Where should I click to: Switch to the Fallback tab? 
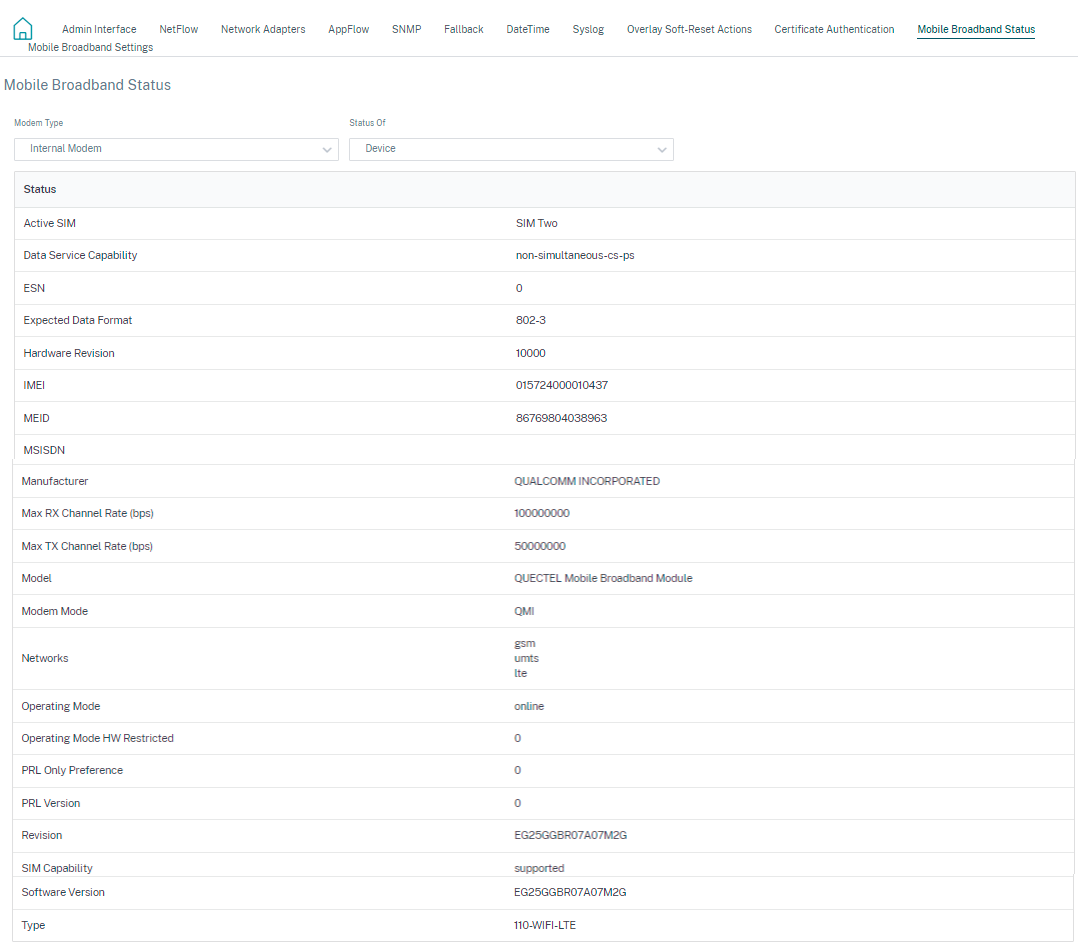pos(463,30)
